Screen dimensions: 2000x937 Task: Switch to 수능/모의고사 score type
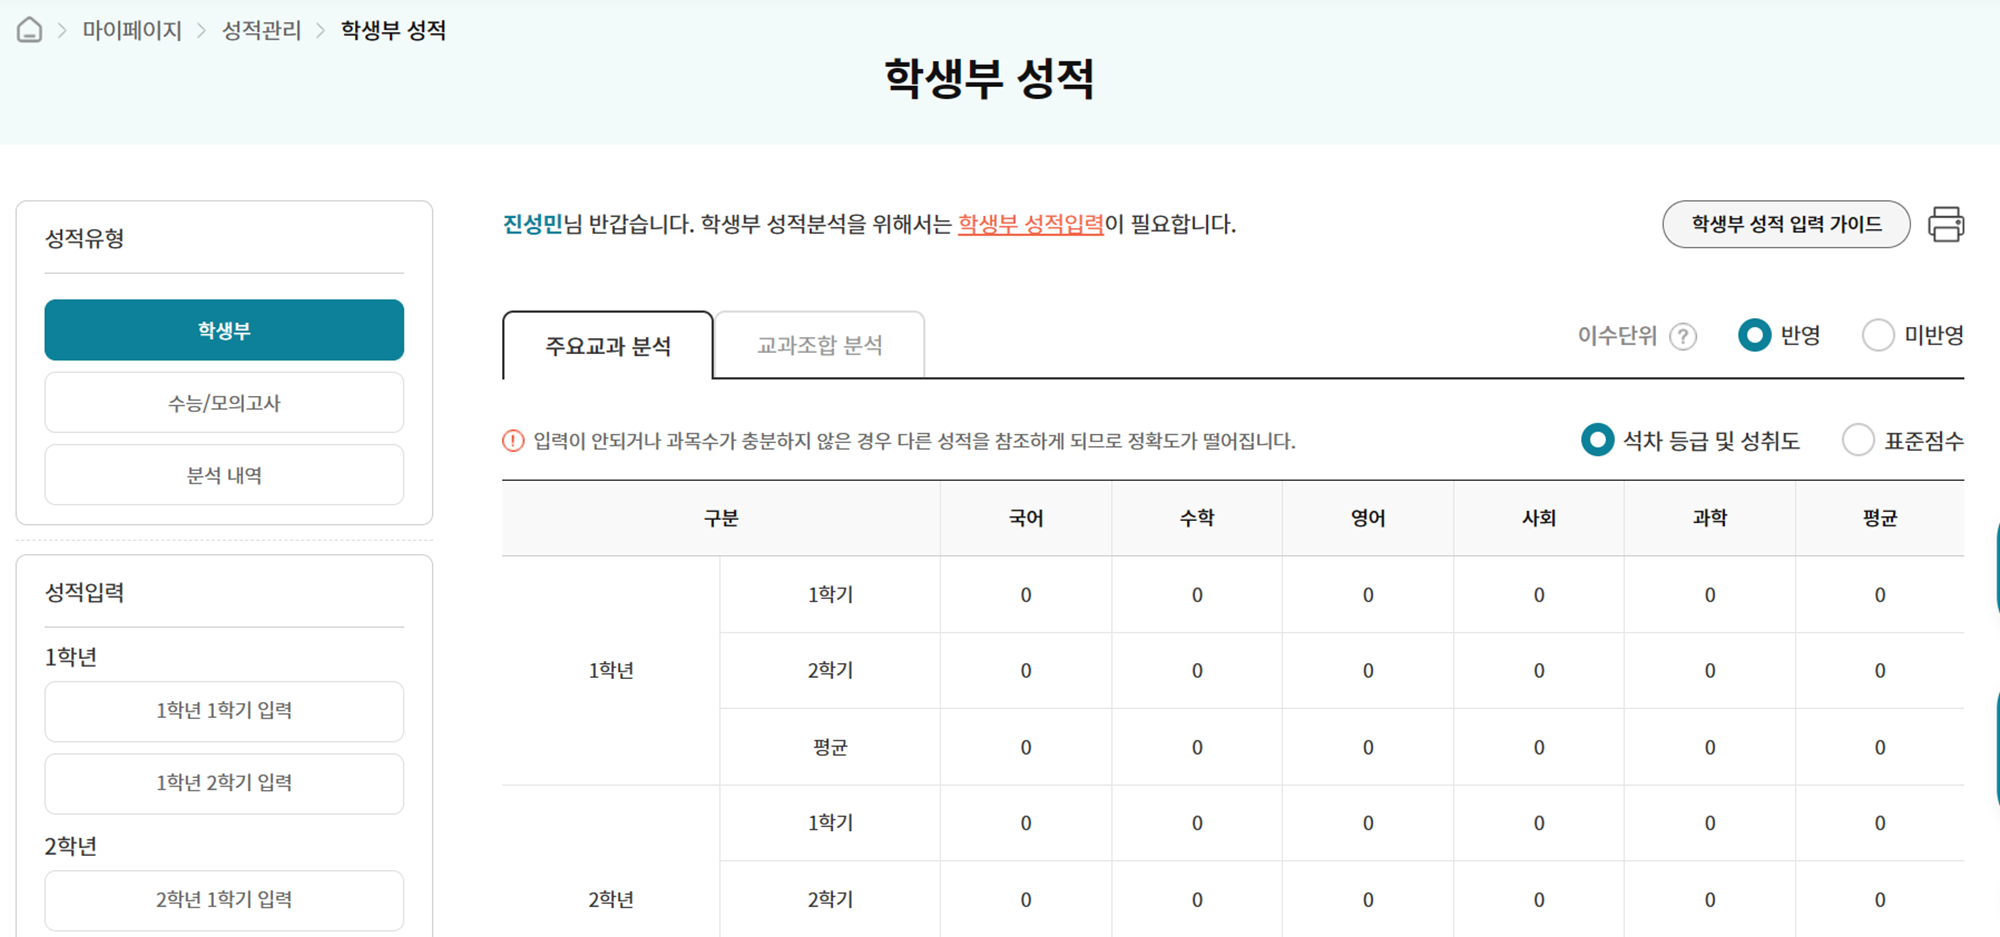pyautogui.click(x=223, y=403)
